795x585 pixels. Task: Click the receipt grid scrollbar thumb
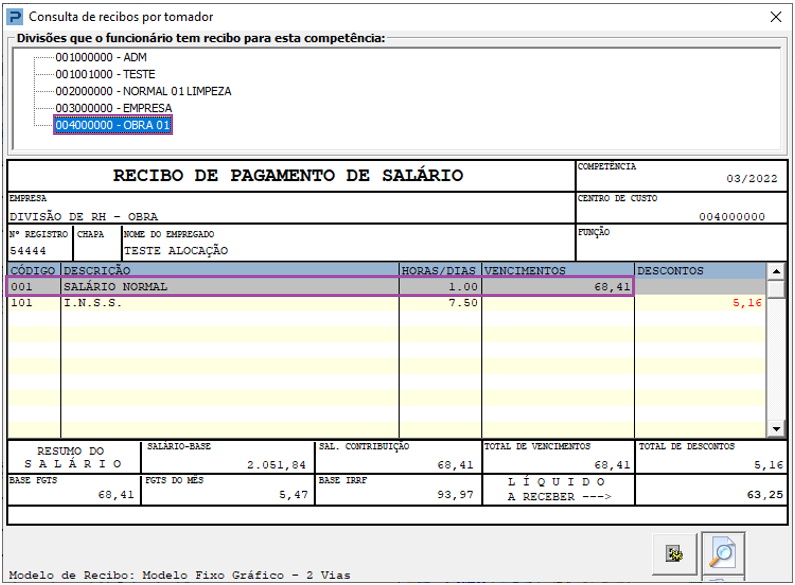776,289
